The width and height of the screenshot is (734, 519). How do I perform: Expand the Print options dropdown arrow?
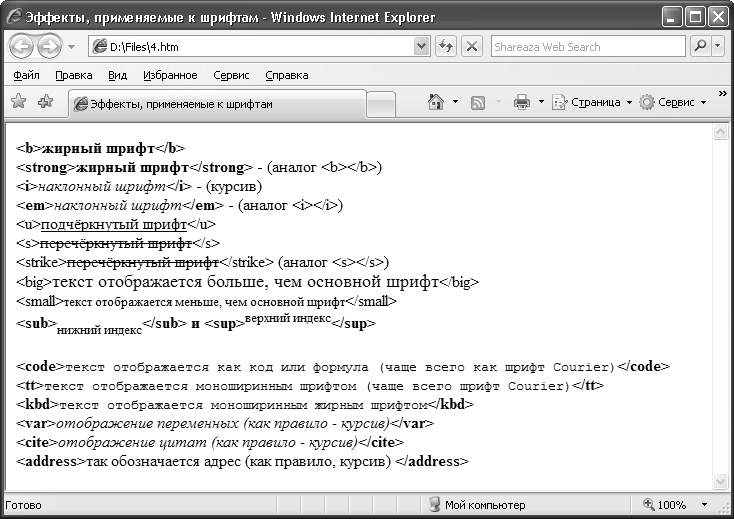coord(541,102)
